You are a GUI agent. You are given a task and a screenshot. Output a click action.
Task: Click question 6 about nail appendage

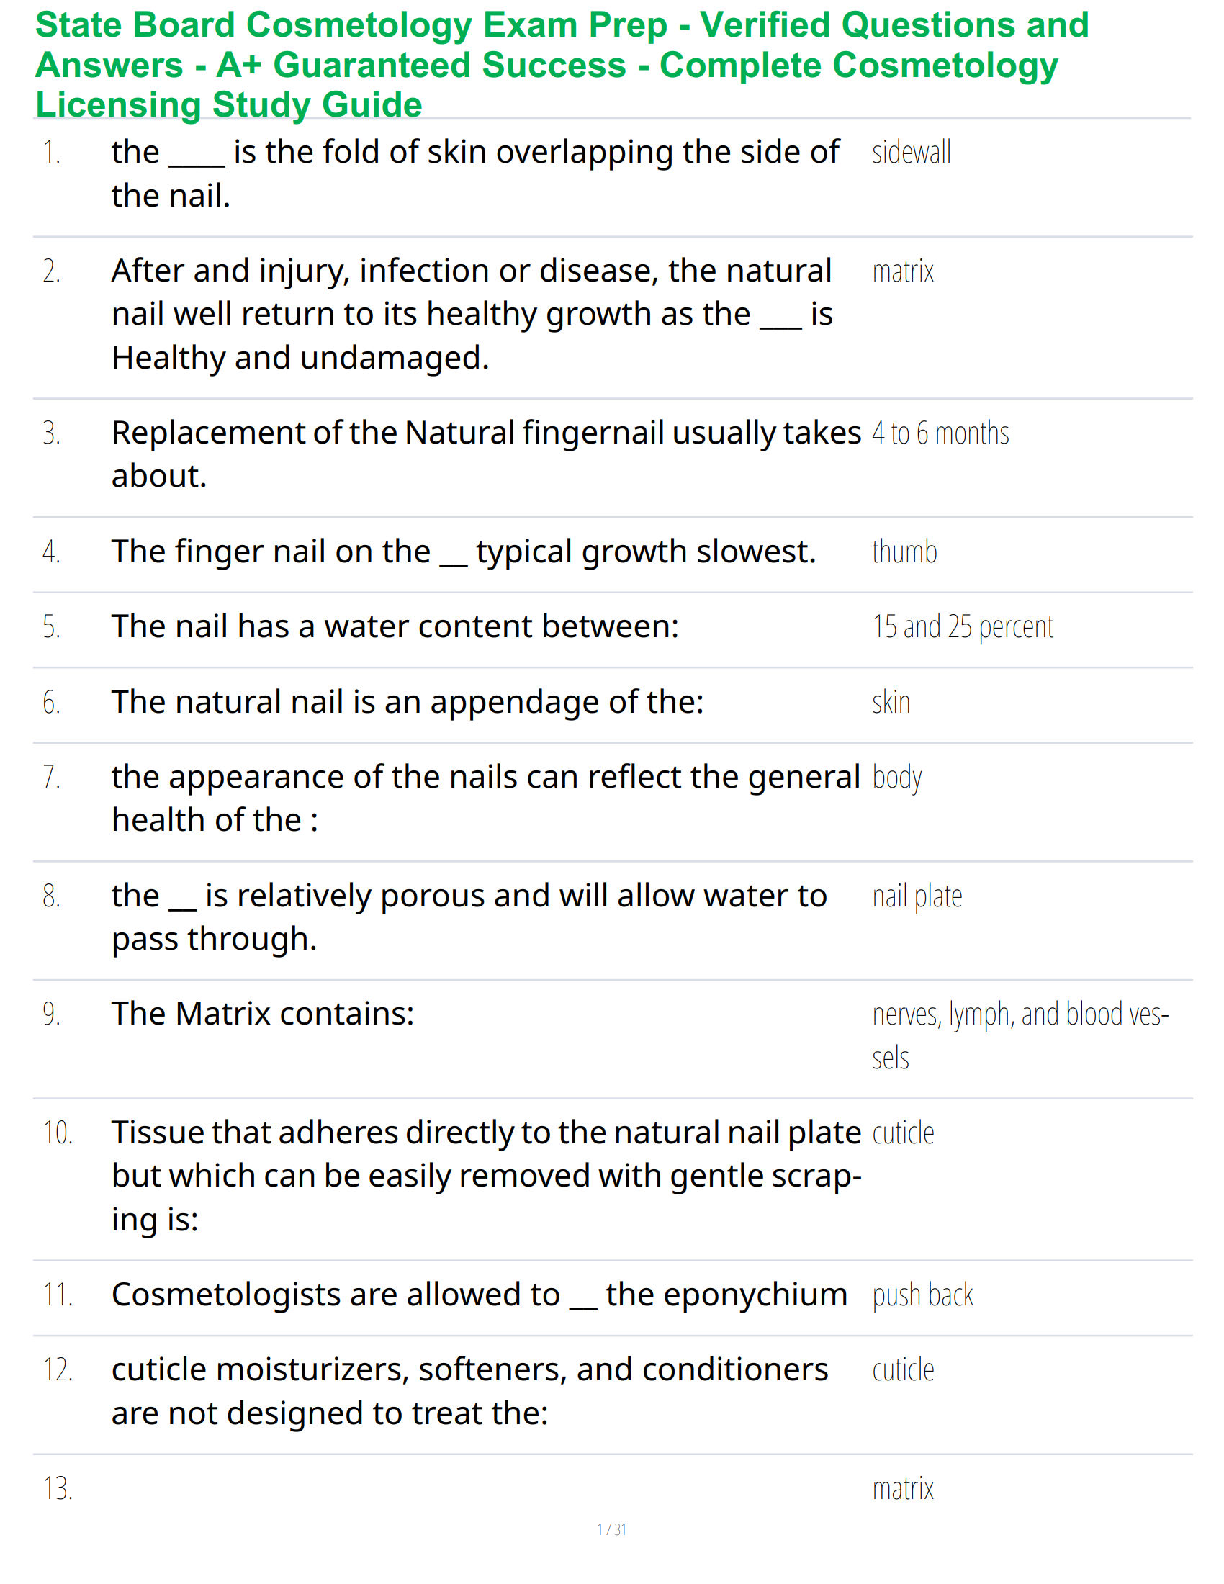click(x=408, y=703)
